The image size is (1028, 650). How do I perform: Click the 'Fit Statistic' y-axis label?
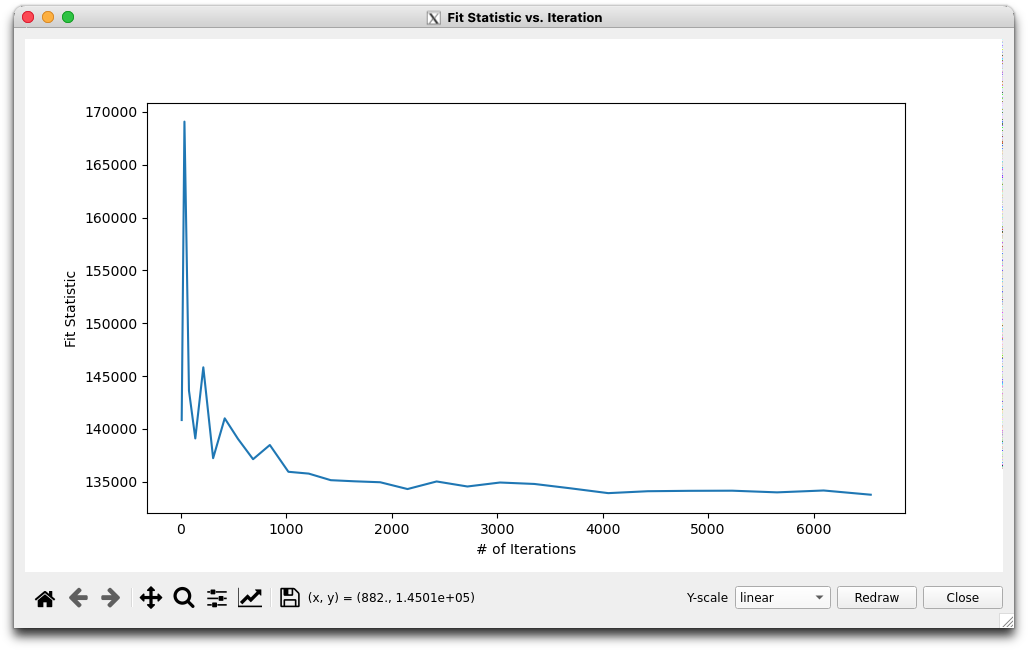pos(70,309)
